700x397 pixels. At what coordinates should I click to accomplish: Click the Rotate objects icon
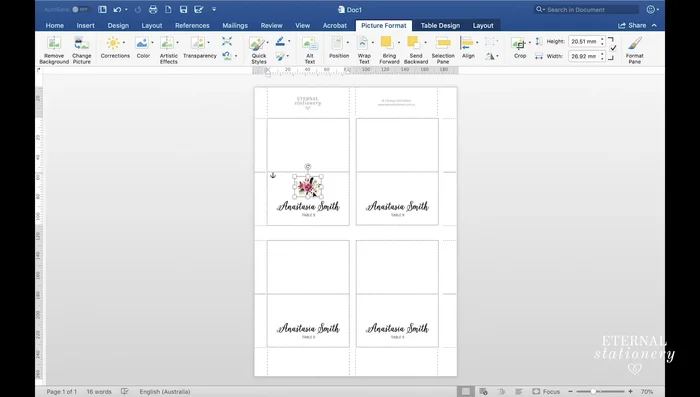pyautogui.click(x=490, y=56)
